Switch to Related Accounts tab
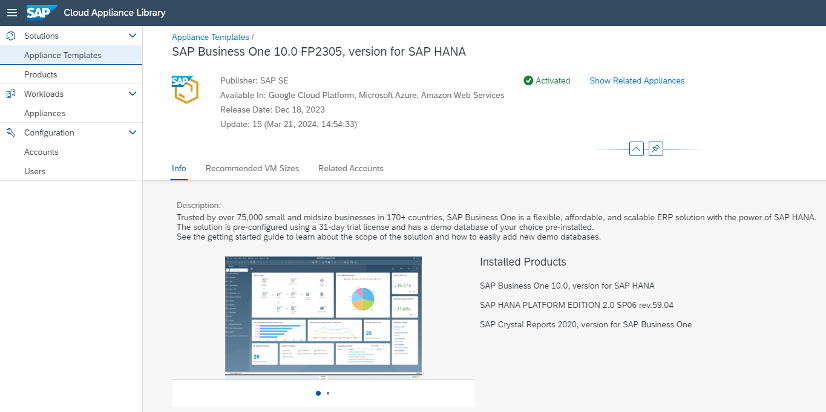Image resolution: width=826 pixels, height=412 pixels. 351,169
